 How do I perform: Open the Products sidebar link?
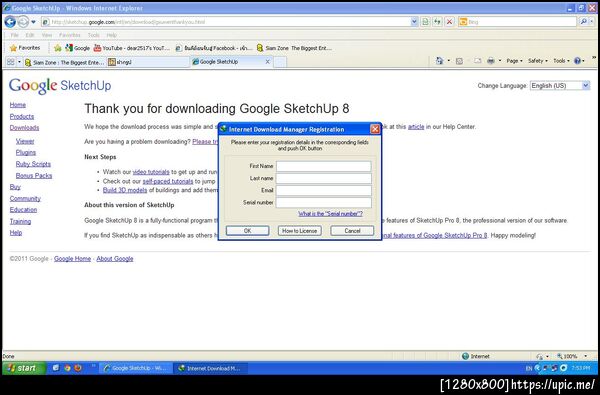tap(22, 116)
